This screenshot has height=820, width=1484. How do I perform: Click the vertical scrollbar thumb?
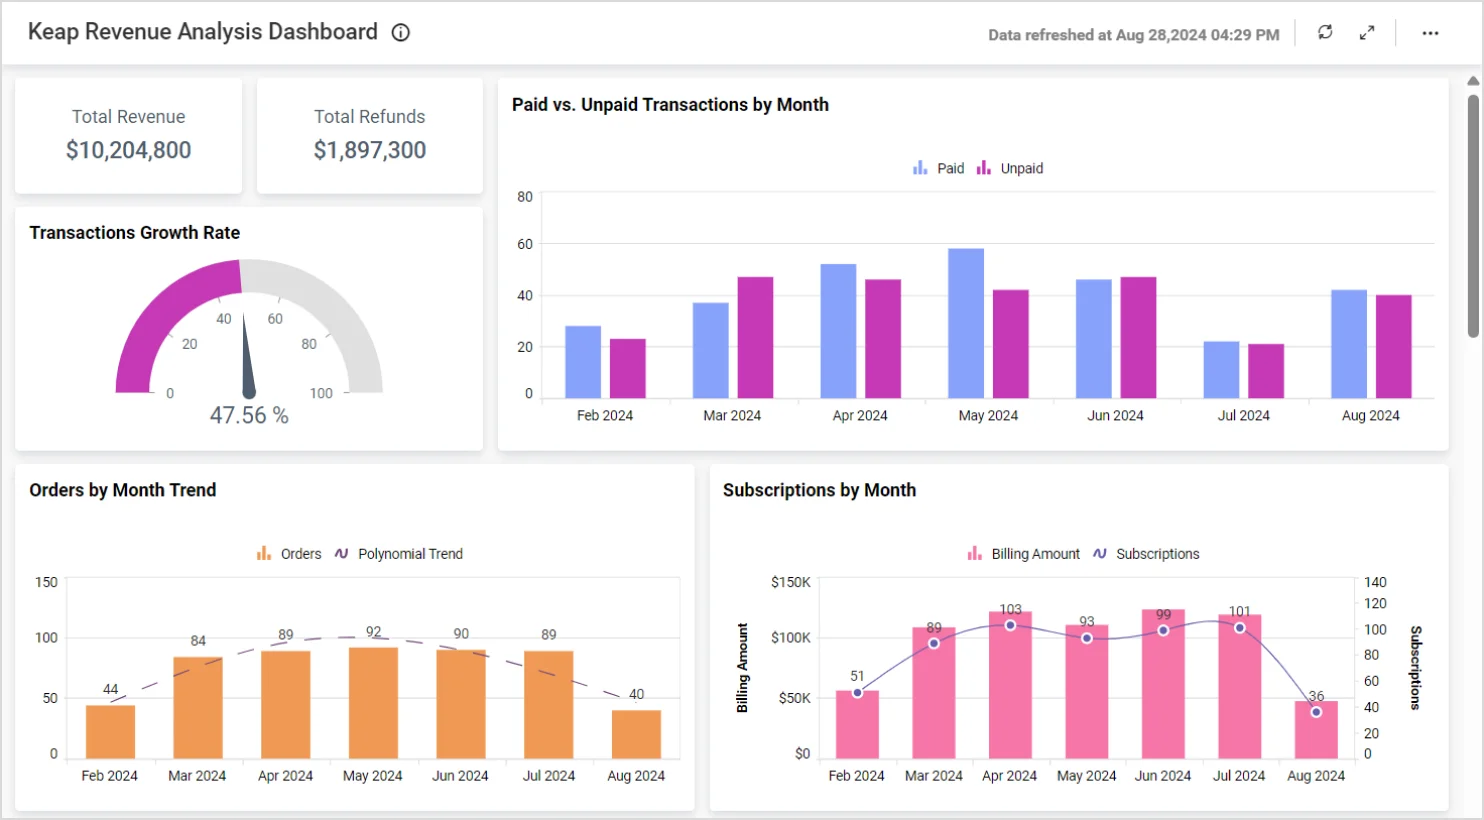(x=1473, y=215)
